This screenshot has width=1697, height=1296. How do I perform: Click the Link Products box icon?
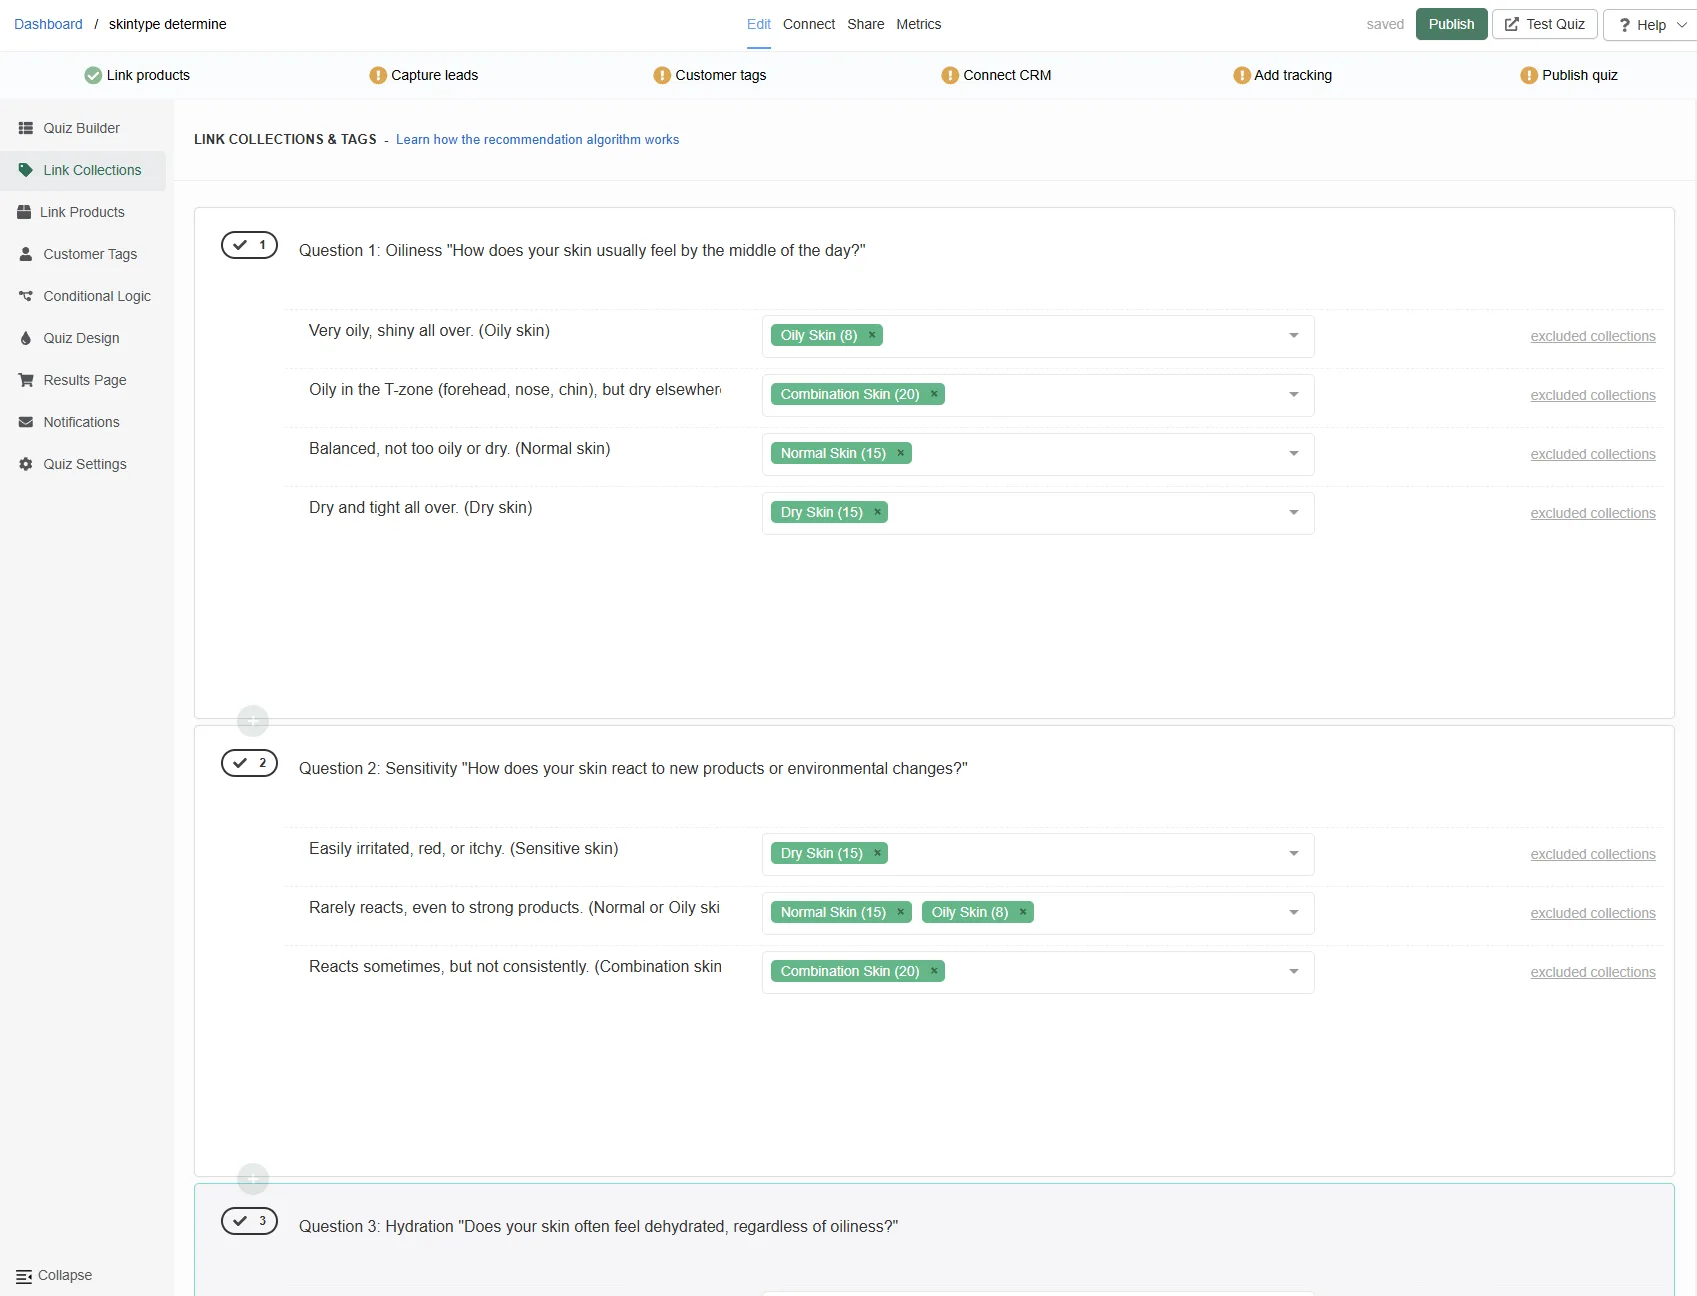24,212
